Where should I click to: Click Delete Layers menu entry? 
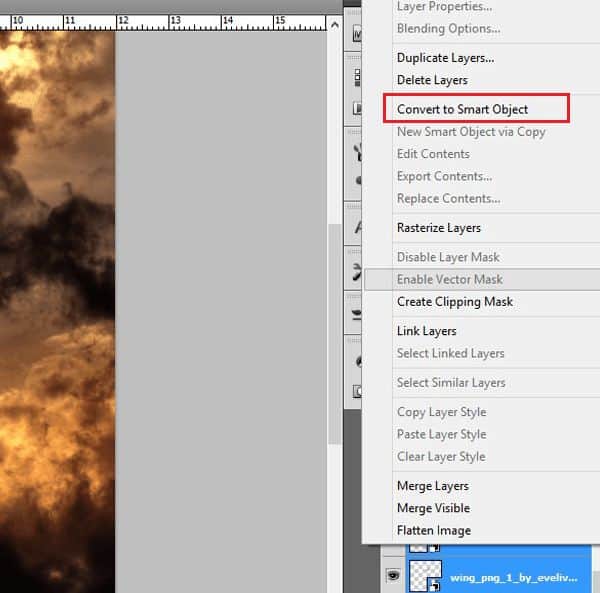coord(432,80)
